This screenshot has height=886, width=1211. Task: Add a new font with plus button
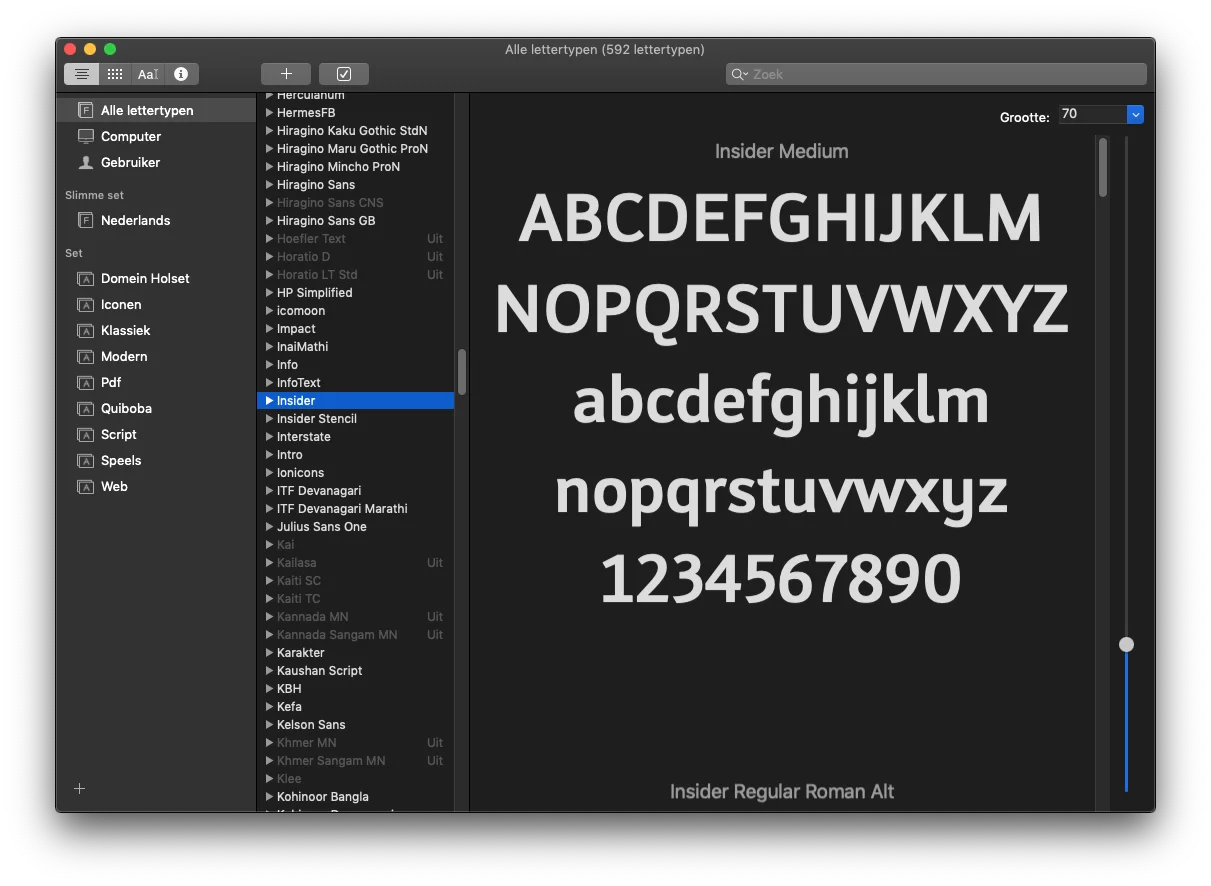(286, 74)
